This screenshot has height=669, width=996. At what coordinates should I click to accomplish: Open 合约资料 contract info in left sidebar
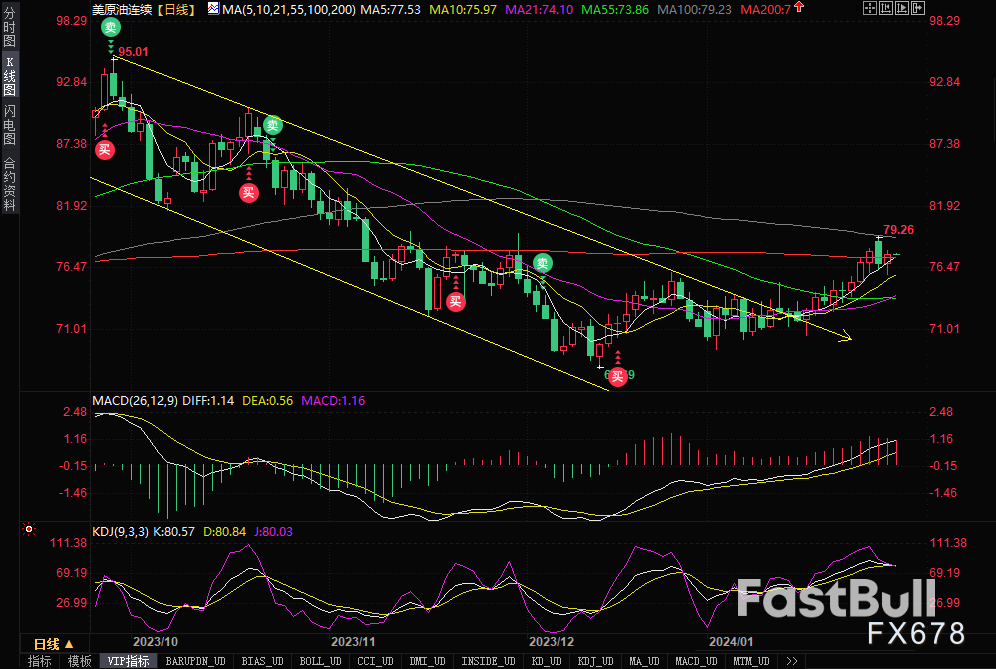coord(10,182)
